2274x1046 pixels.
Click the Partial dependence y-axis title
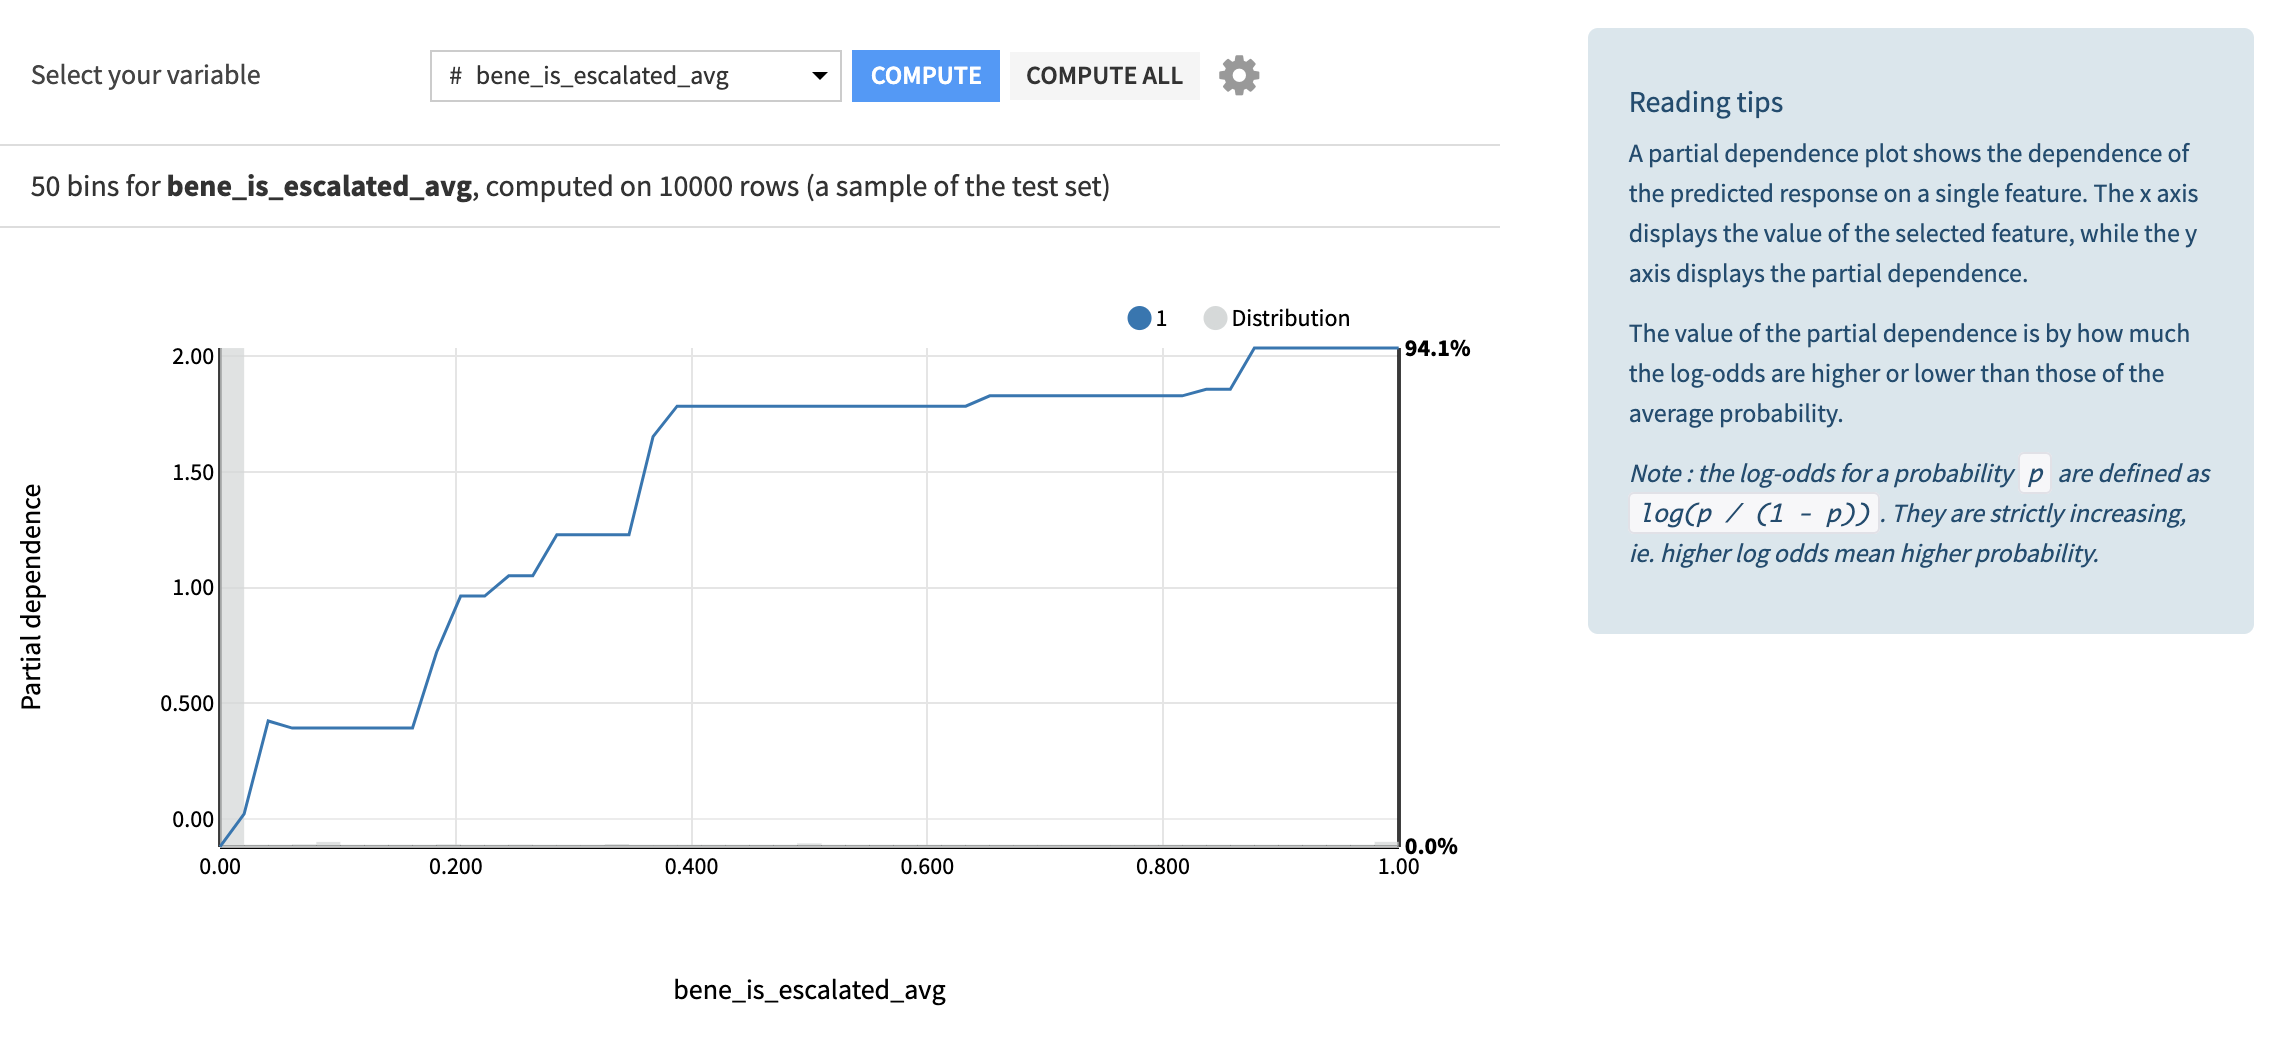(x=31, y=597)
